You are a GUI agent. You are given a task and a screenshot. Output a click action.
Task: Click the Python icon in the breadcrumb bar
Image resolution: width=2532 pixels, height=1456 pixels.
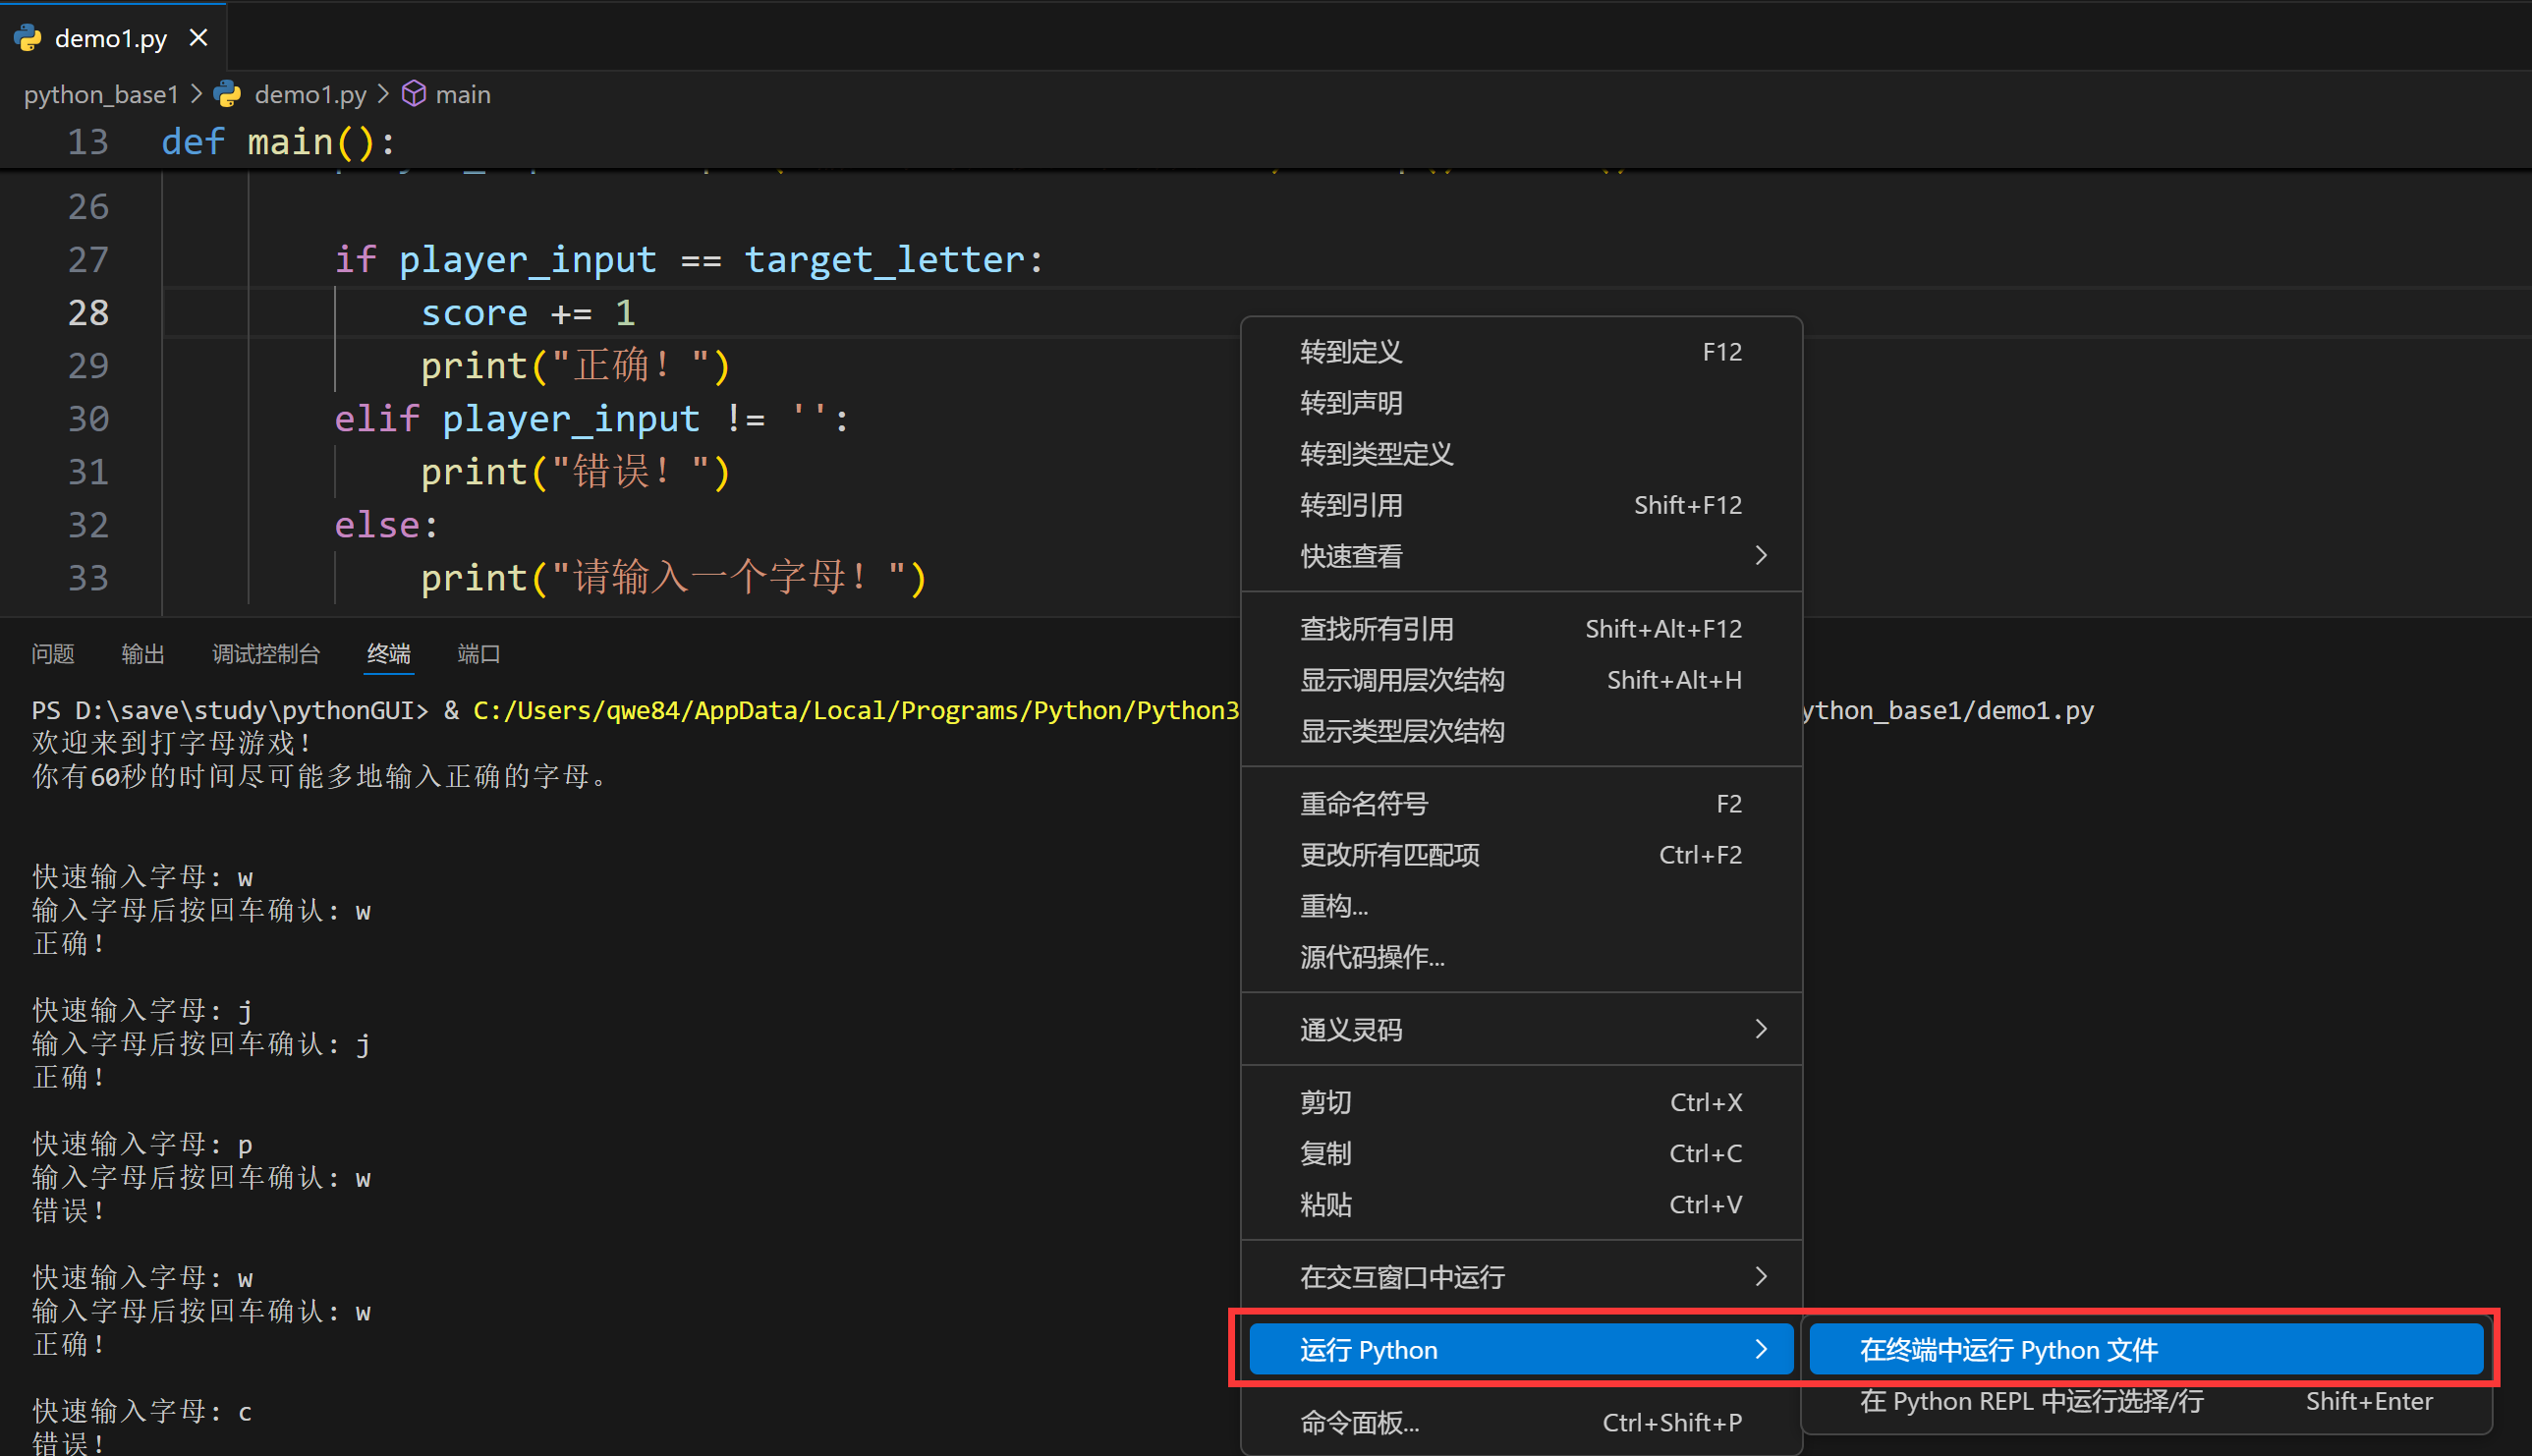point(227,94)
